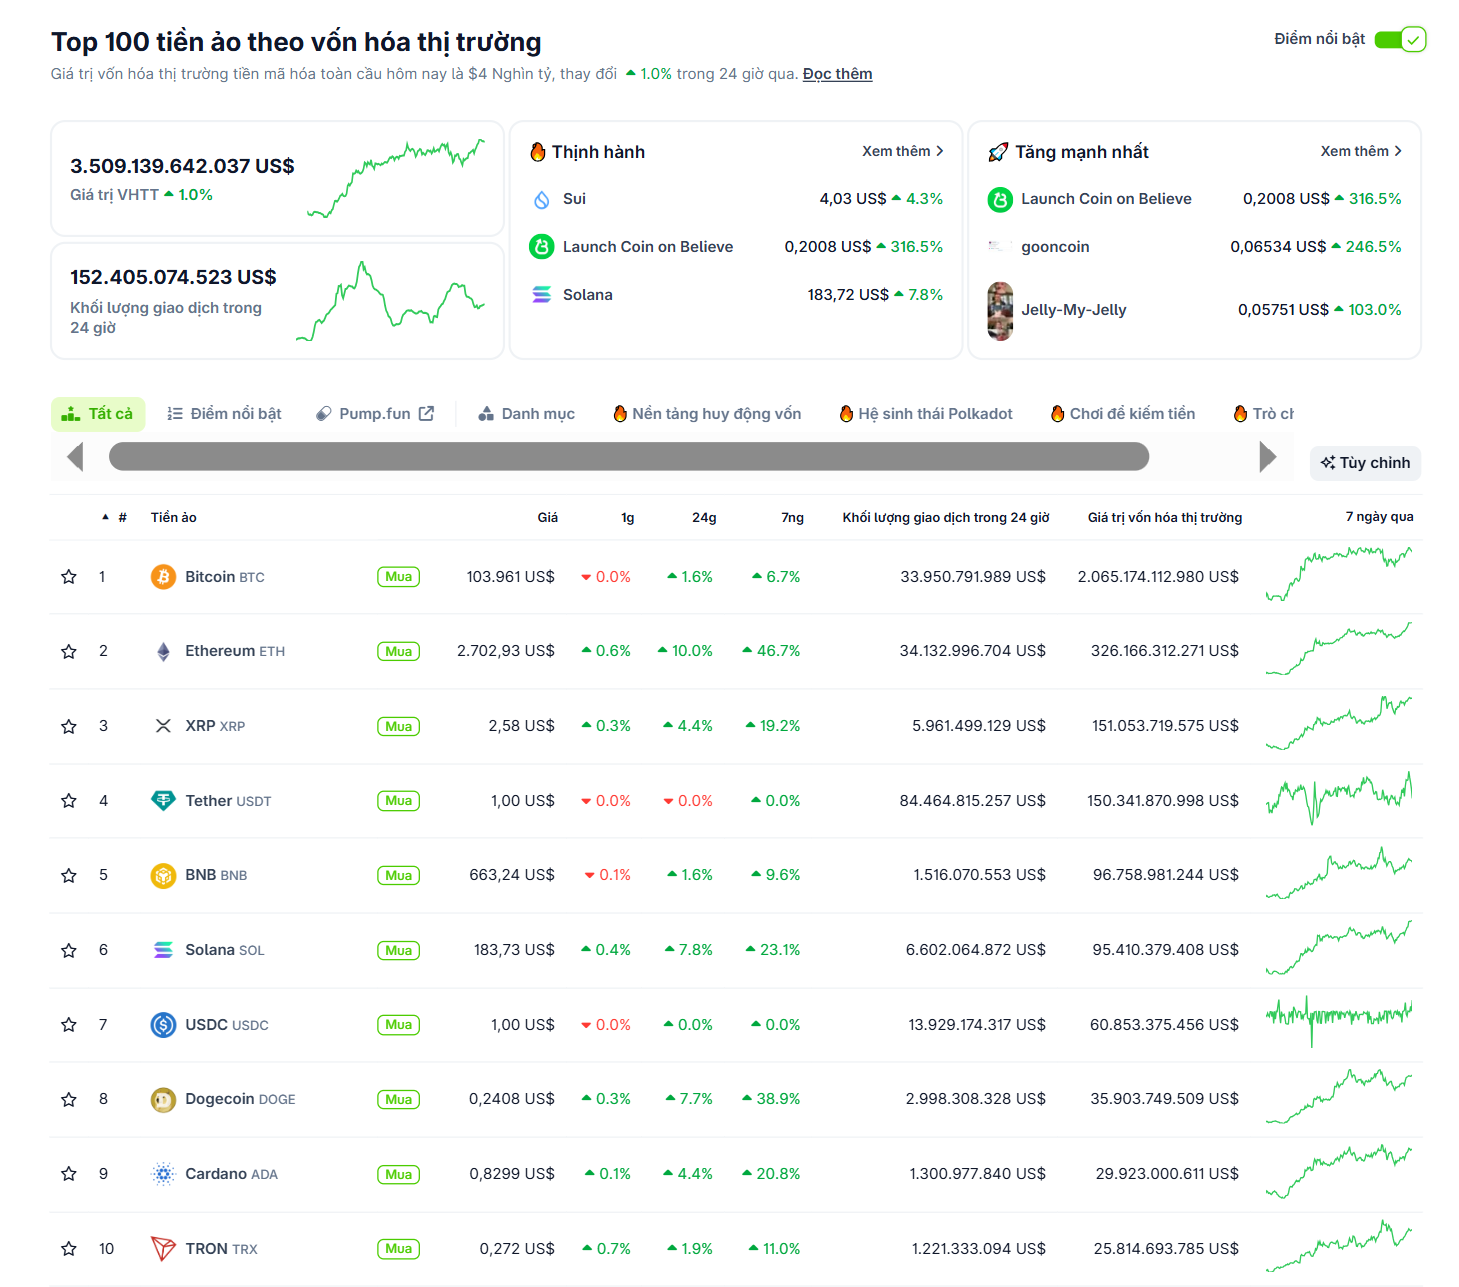
Task: Click Mua button for Bitcoin
Action: [398, 577]
